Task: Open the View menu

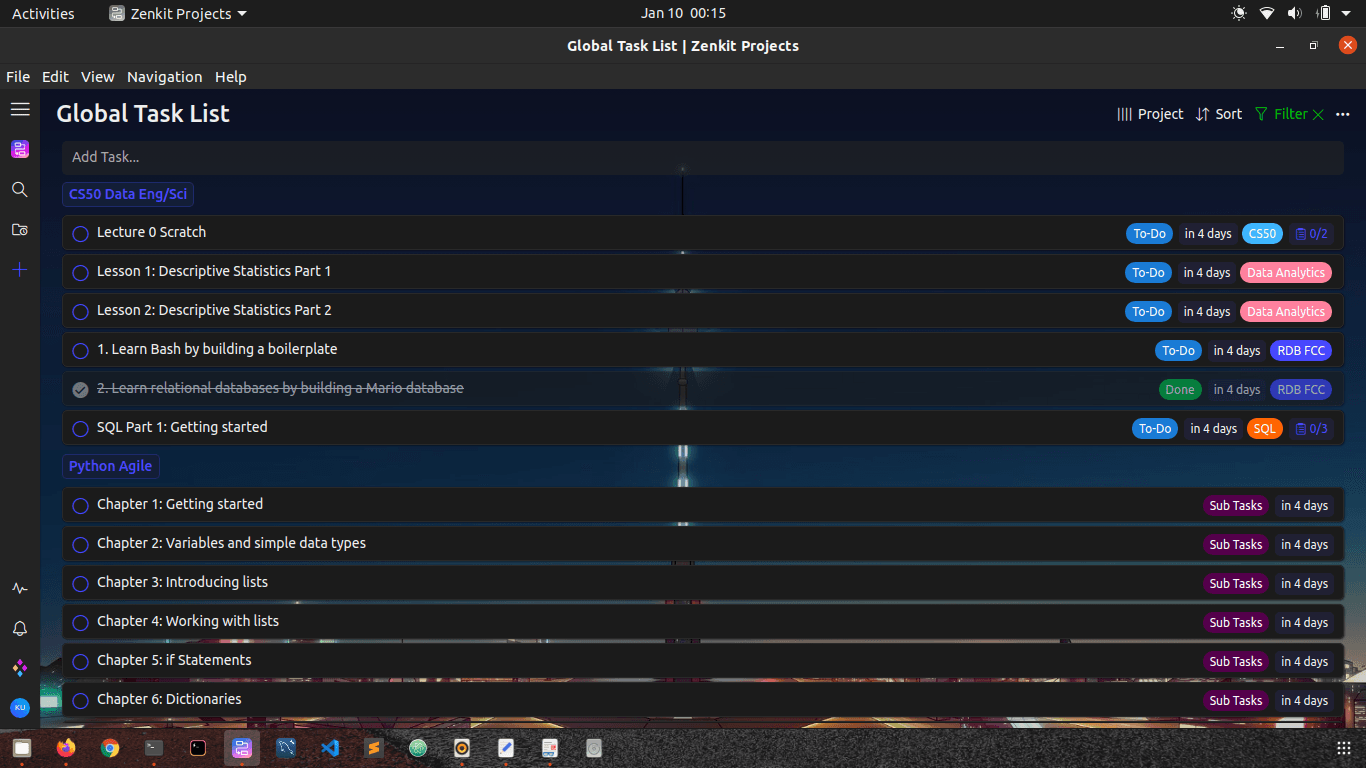Action: coord(97,77)
